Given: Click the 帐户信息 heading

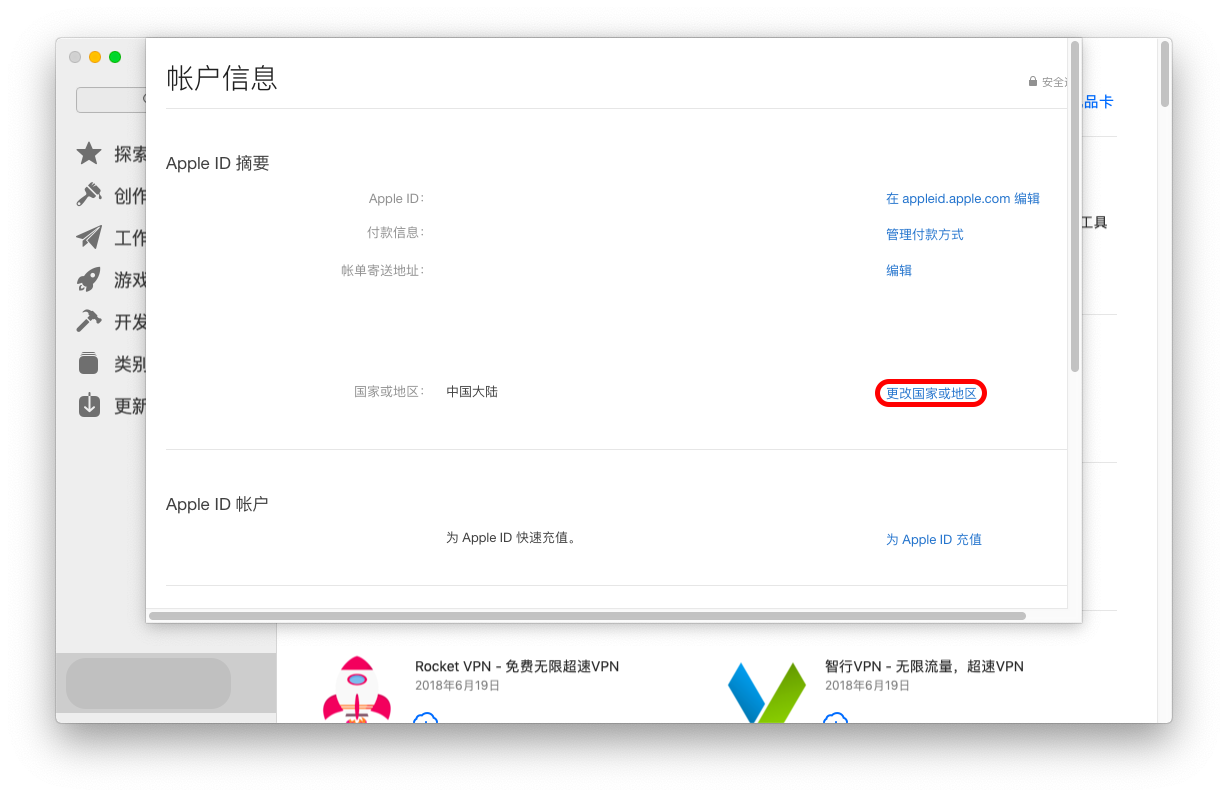Looking at the screenshot, I should [x=222, y=78].
